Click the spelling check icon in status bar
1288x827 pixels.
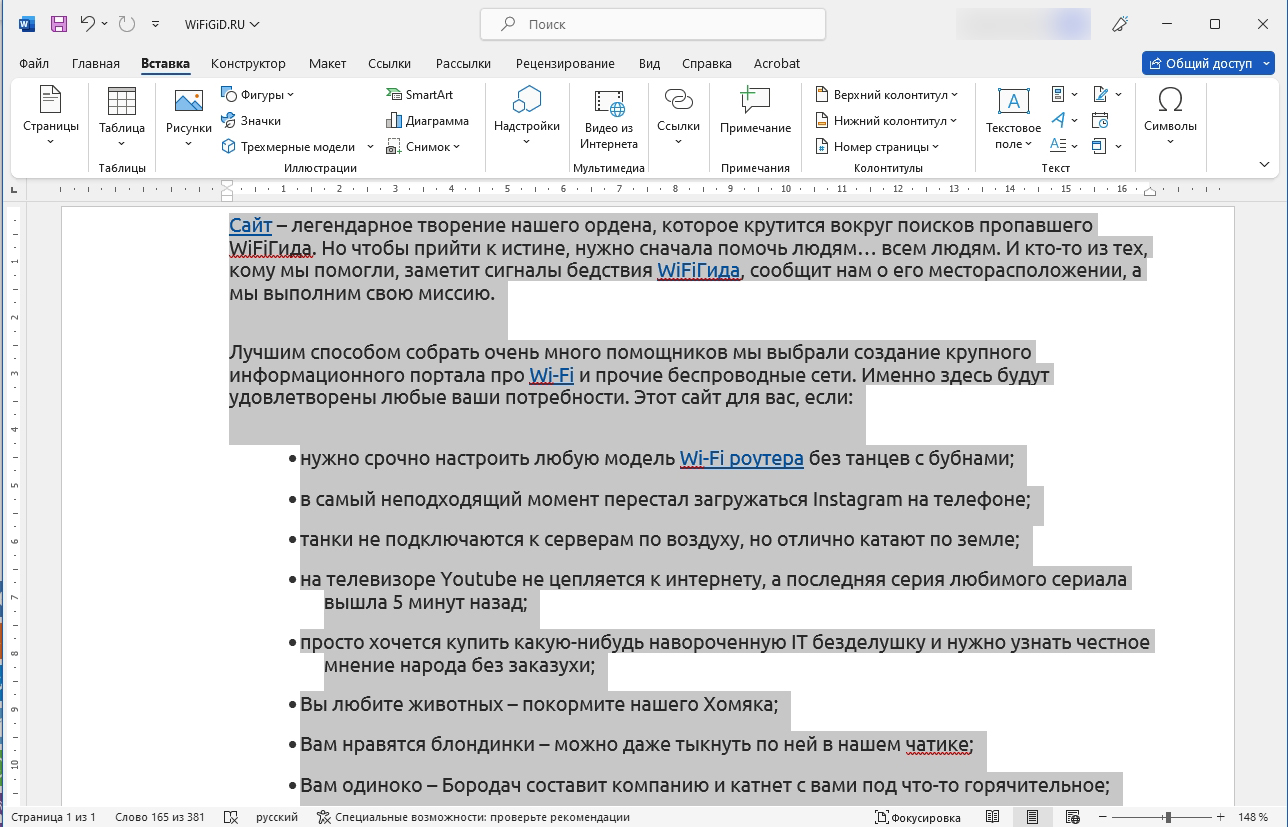pos(231,817)
